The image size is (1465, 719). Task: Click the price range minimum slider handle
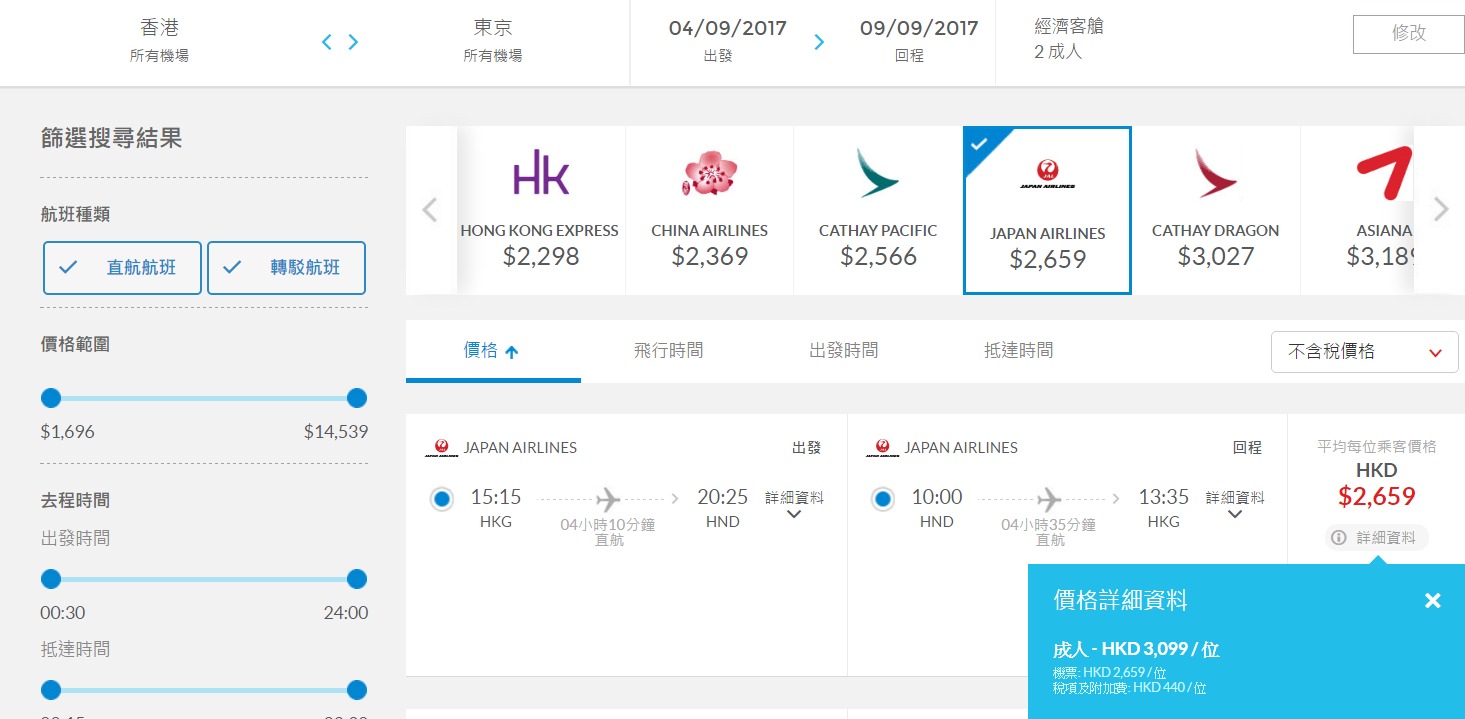point(51,399)
